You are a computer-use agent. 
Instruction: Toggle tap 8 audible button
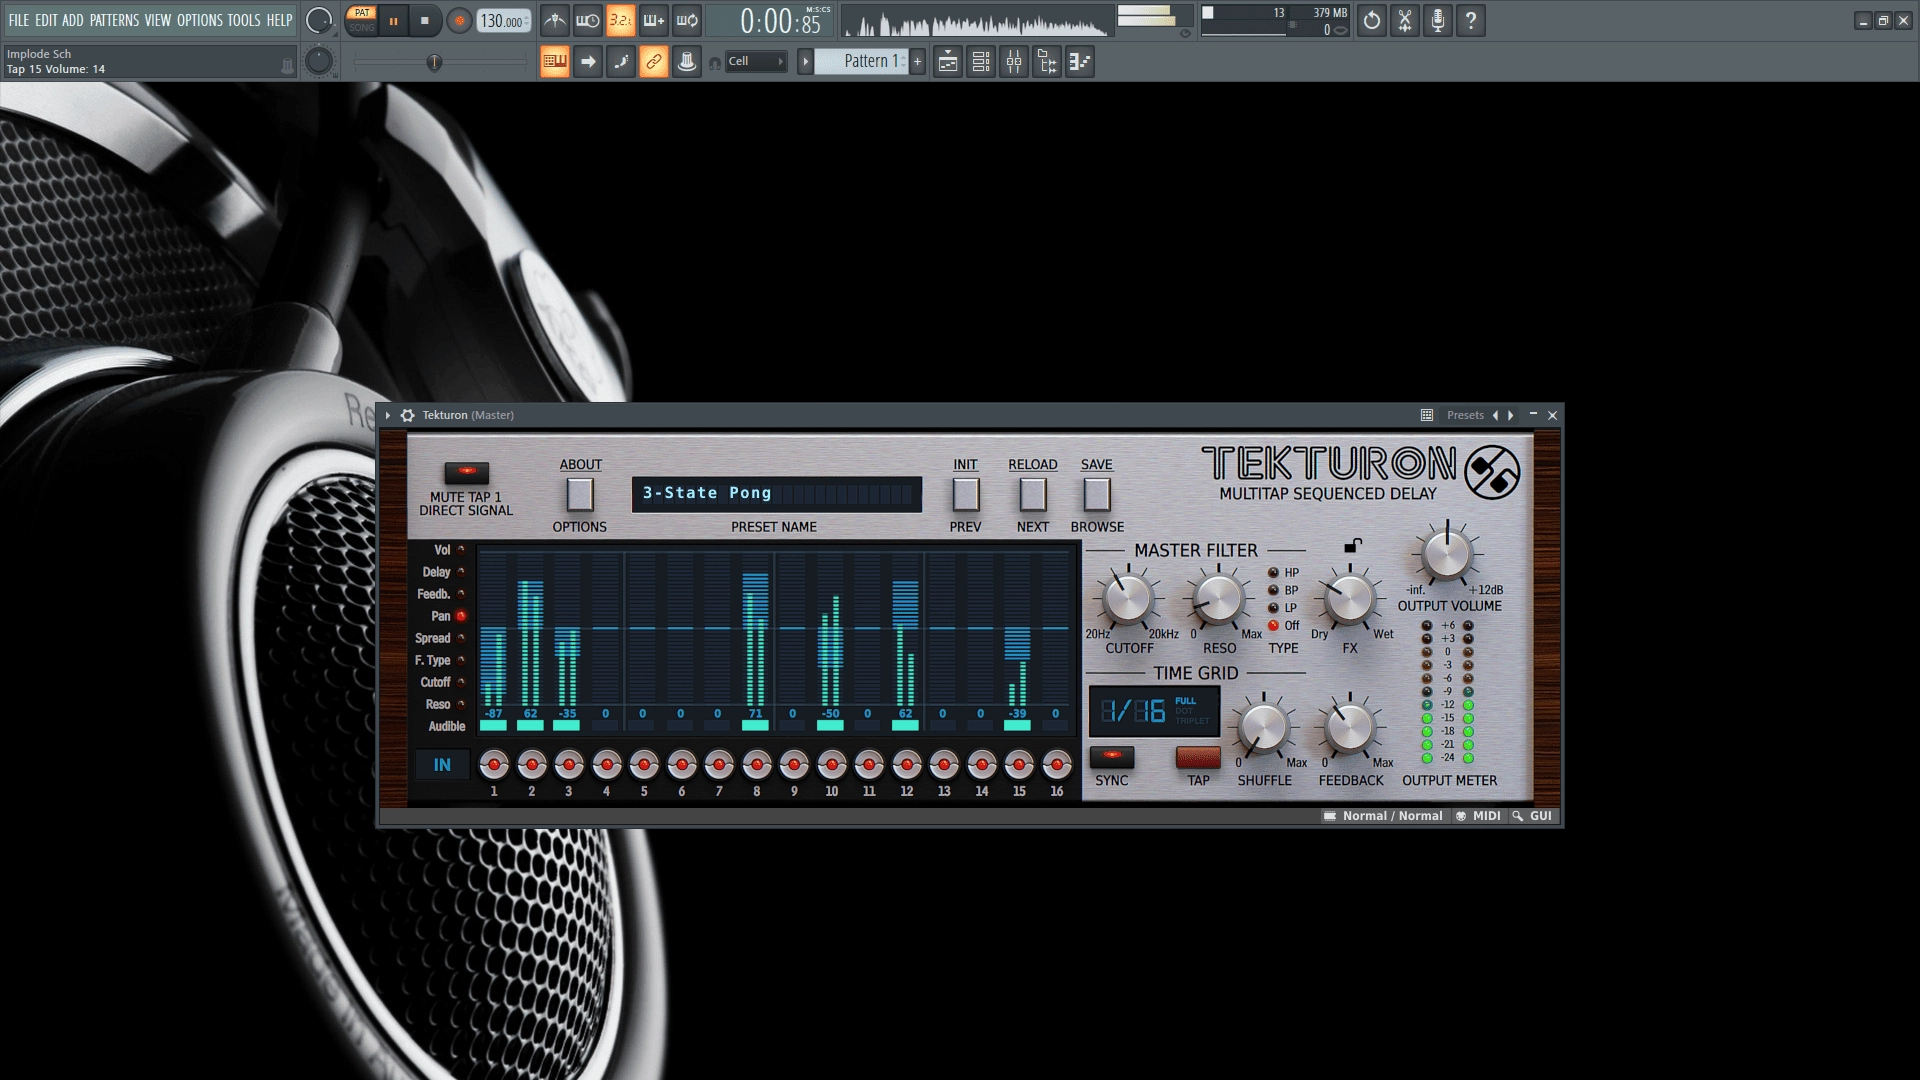point(756,726)
